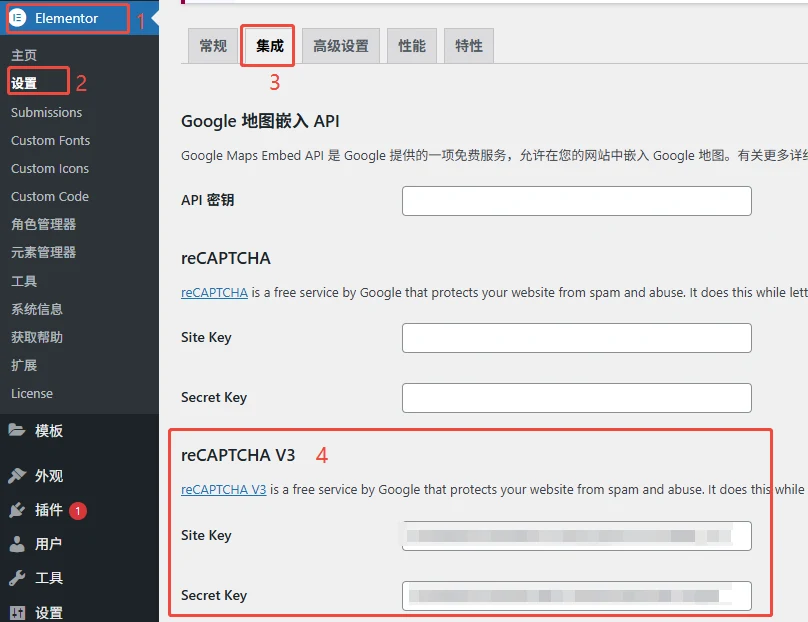
Task: Click the 设置 sliders icon at bottom
Action: pyautogui.click(x=16, y=612)
